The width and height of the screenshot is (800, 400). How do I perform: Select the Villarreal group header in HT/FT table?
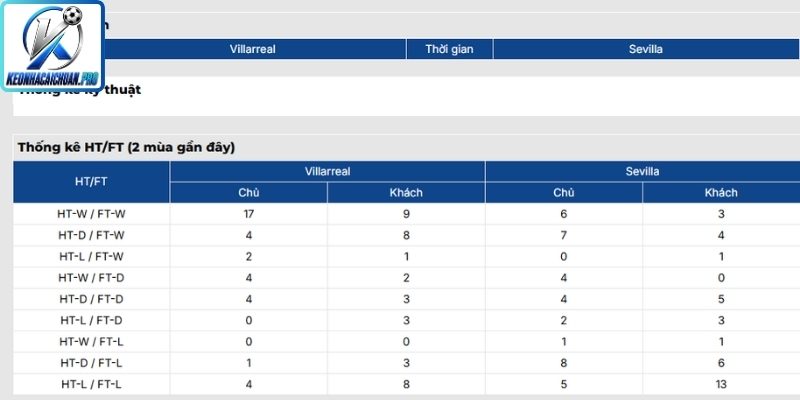click(328, 171)
